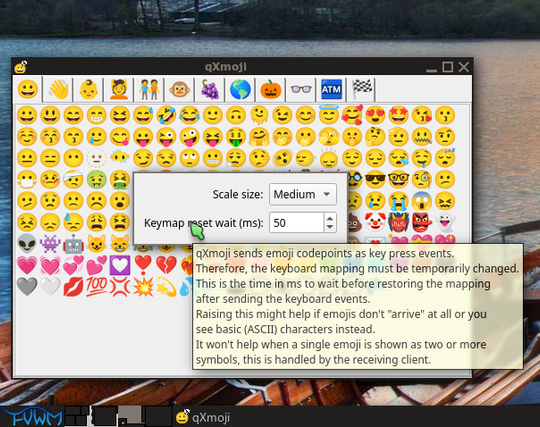This screenshot has height=427, width=540.
Task: Switch to the glasses objects tab
Action: coord(301,90)
